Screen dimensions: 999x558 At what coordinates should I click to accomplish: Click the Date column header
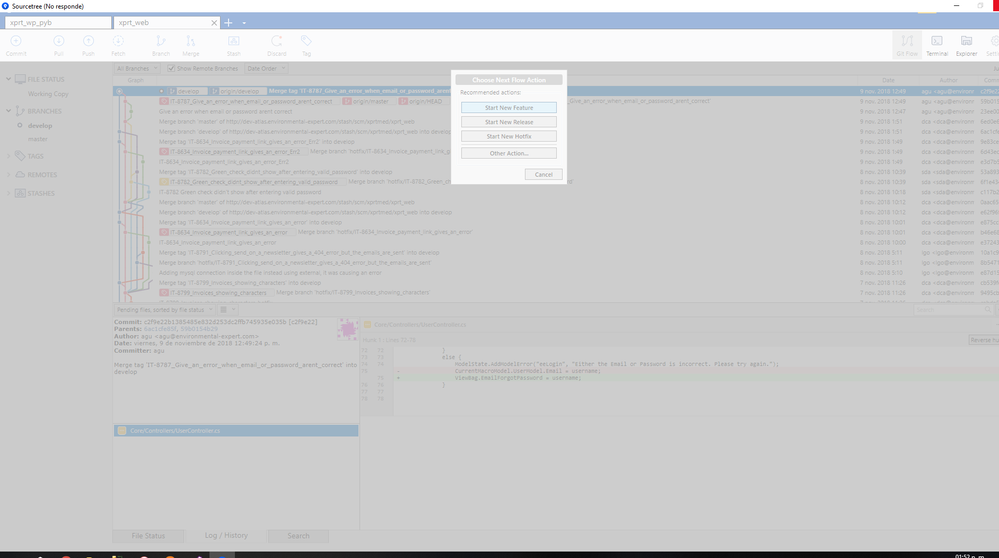[x=888, y=80]
